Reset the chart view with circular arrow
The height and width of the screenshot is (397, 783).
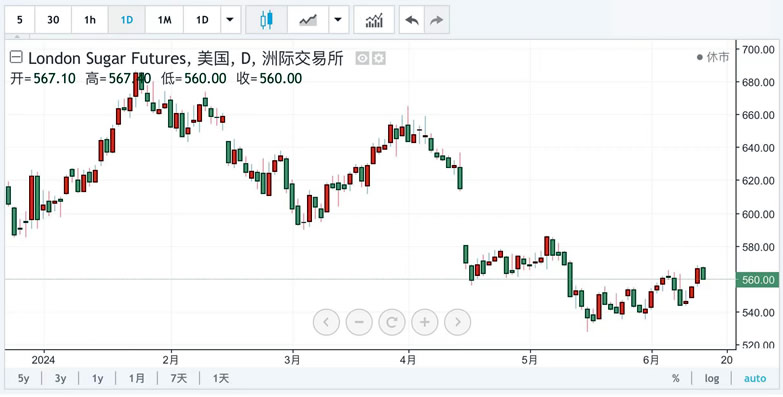[x=392, y=322]
